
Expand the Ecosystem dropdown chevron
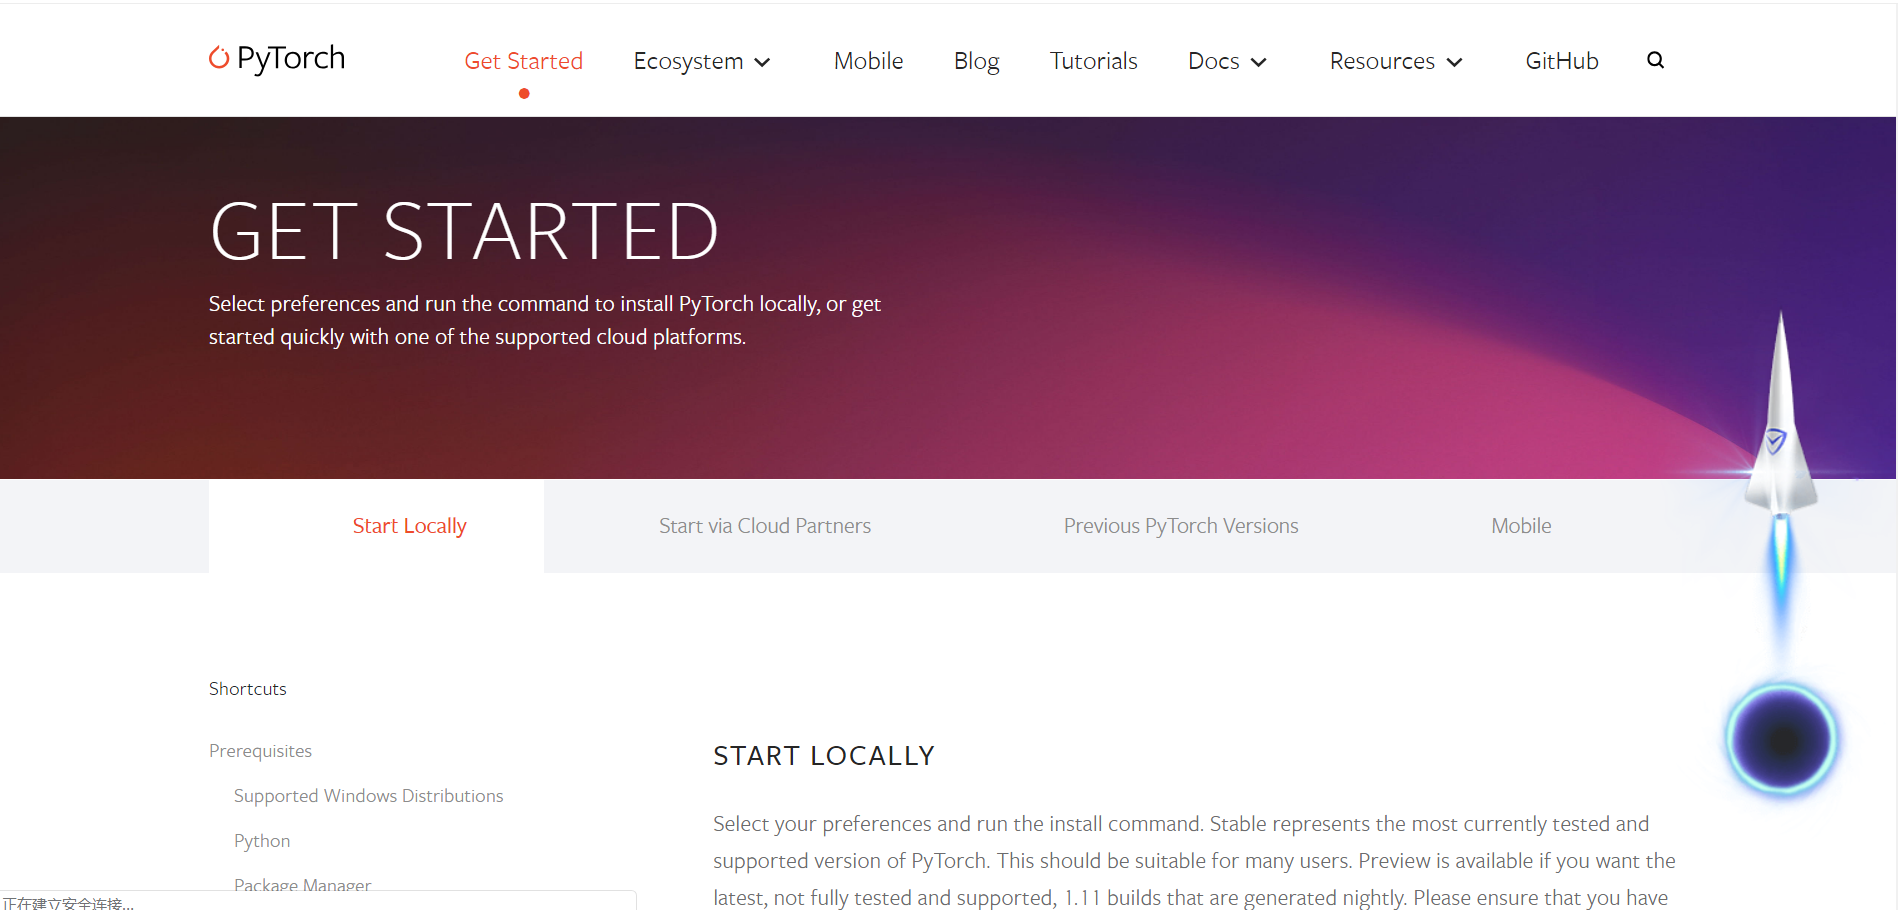coord(762,62)
